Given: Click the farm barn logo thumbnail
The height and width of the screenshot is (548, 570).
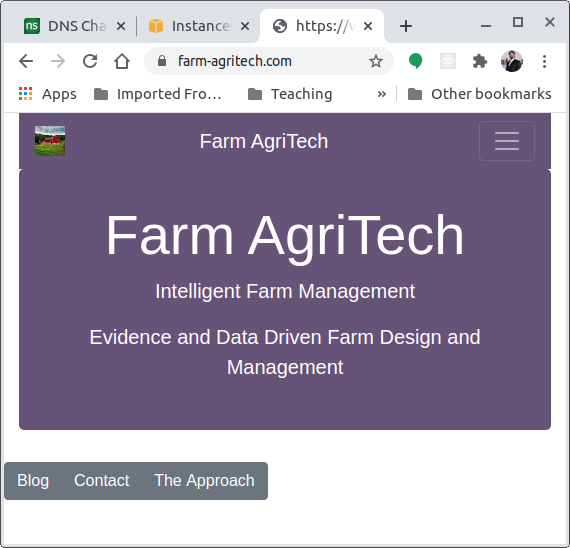Looking at the screenshot, I should point(50,141).
